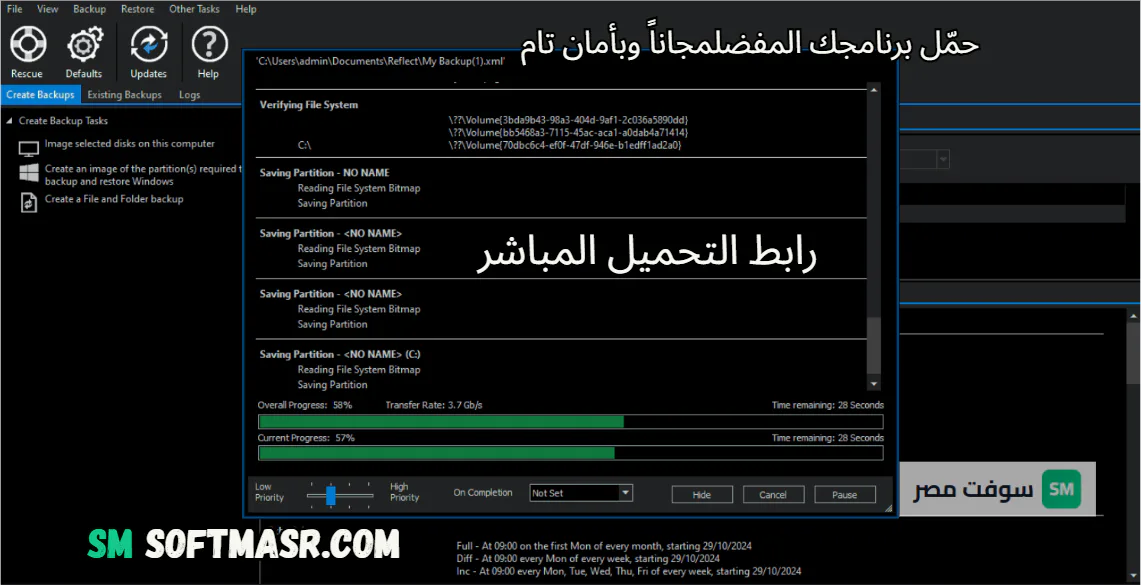
Task: Click the Inc schedule line text
Action: click(x=629, y=572)
